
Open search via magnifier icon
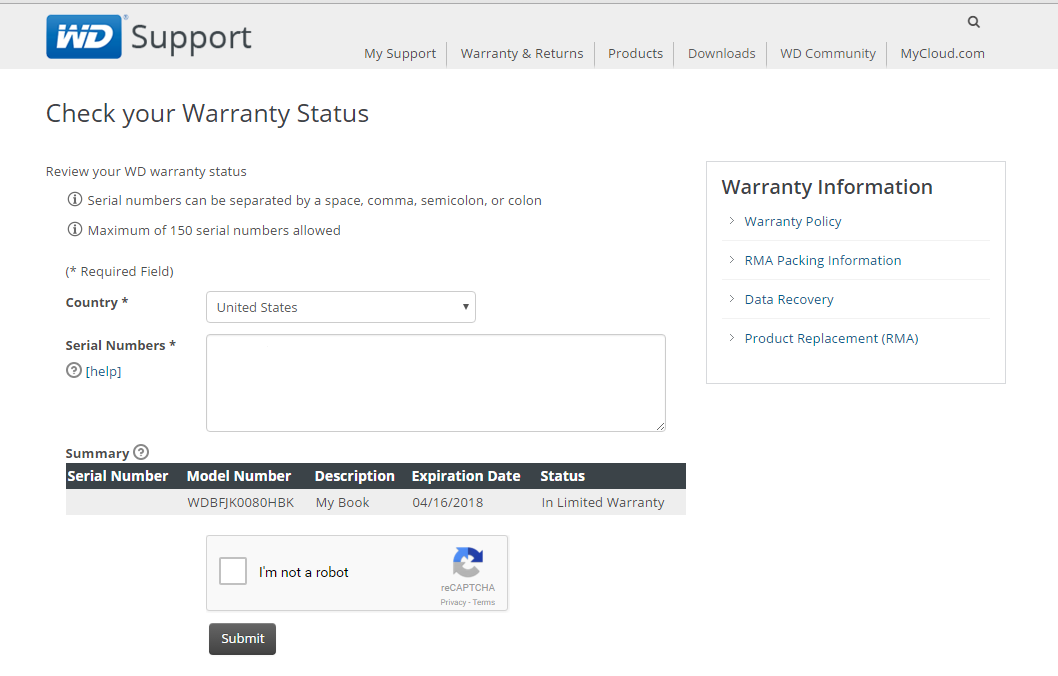(x=974, y=22)
